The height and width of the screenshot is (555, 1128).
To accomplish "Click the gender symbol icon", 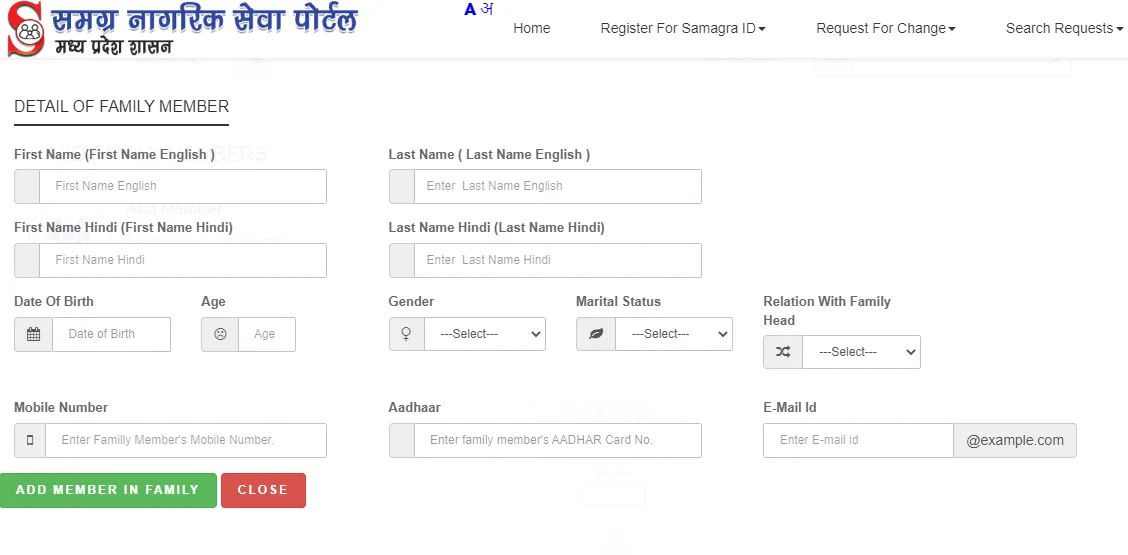I will point(406,334).
